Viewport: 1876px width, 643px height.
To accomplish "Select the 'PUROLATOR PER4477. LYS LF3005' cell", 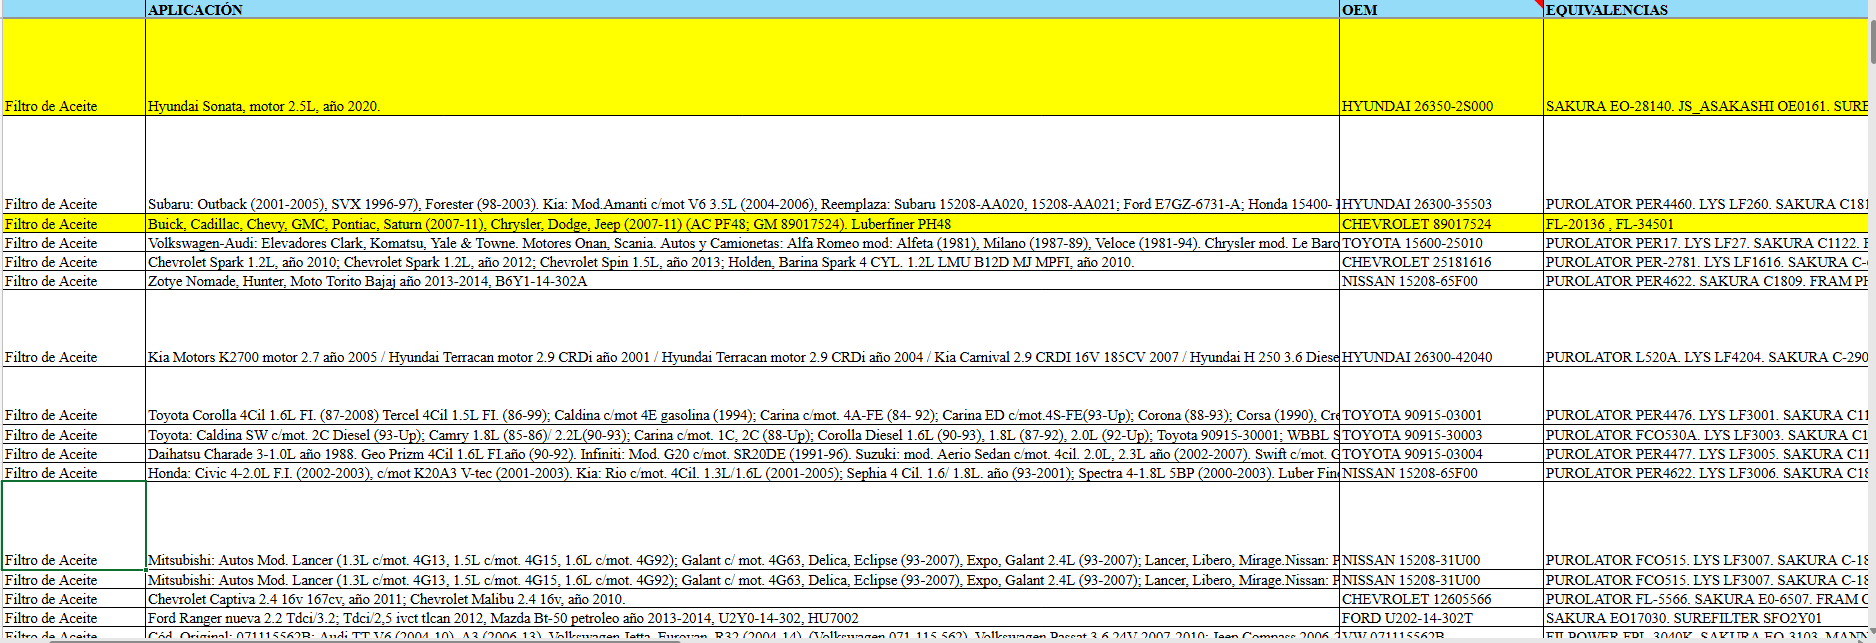I will pos(1704,454).
